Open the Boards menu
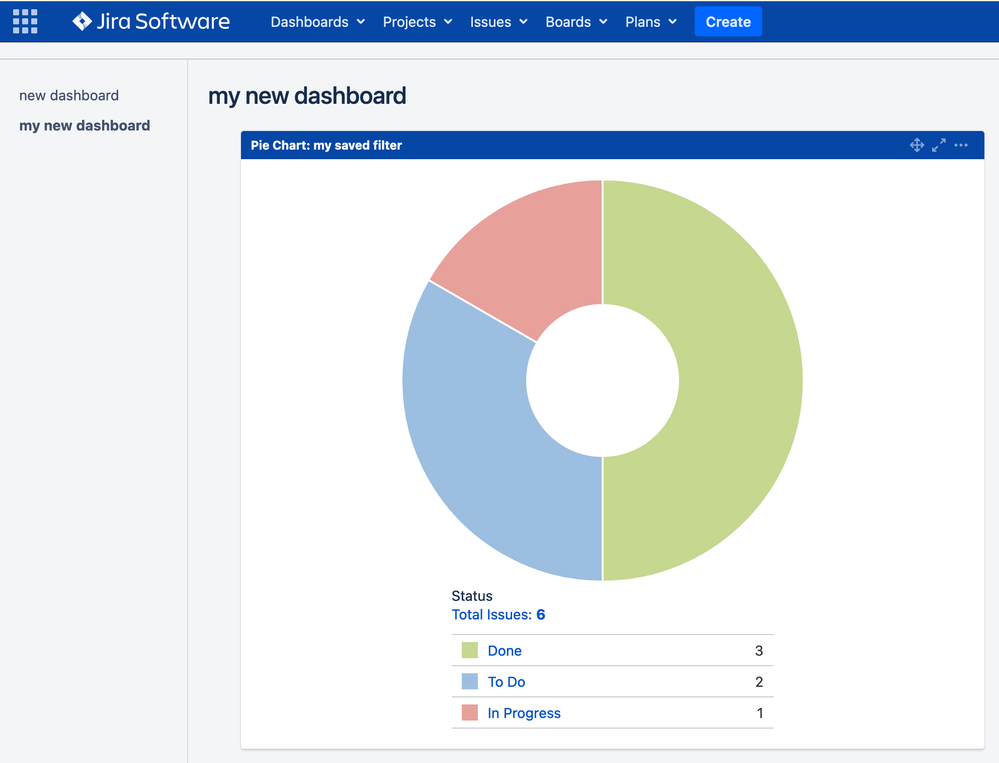The image size is (999, 763). [x=576, y=22]
